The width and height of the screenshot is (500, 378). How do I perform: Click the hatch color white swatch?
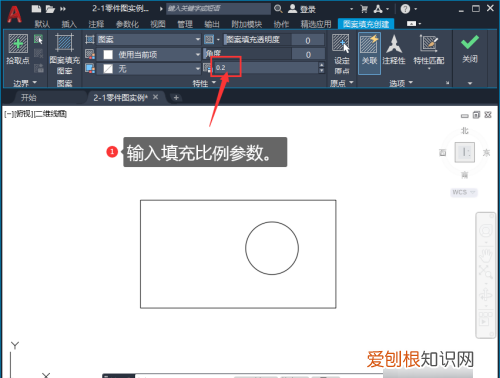coord(108,54)
